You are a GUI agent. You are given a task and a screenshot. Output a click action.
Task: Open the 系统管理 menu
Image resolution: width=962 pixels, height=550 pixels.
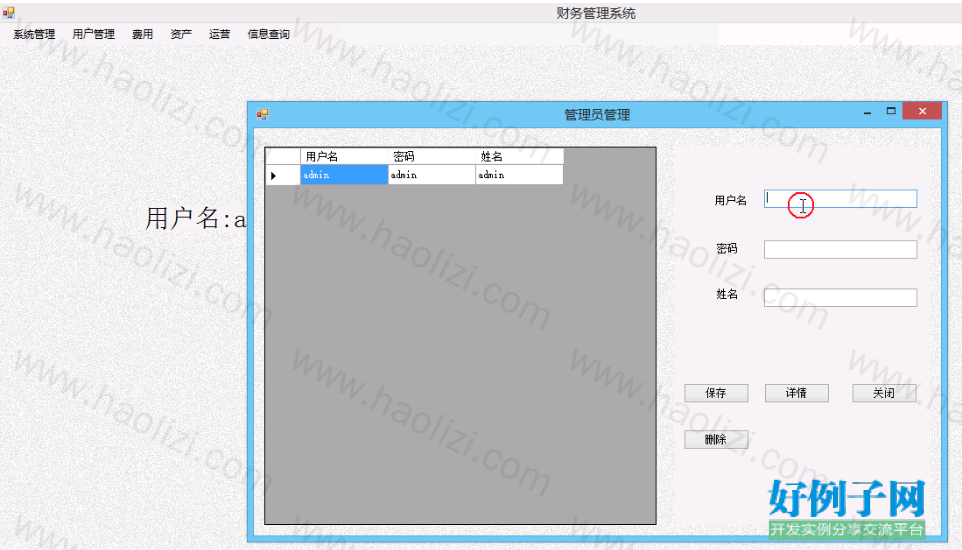tap(34, 34)
